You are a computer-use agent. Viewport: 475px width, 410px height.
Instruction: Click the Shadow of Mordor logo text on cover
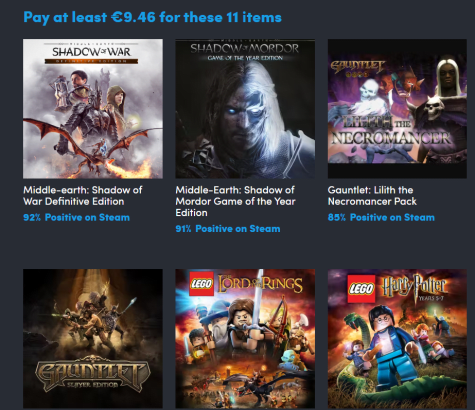pyautogui.click(x=245, y=52)
